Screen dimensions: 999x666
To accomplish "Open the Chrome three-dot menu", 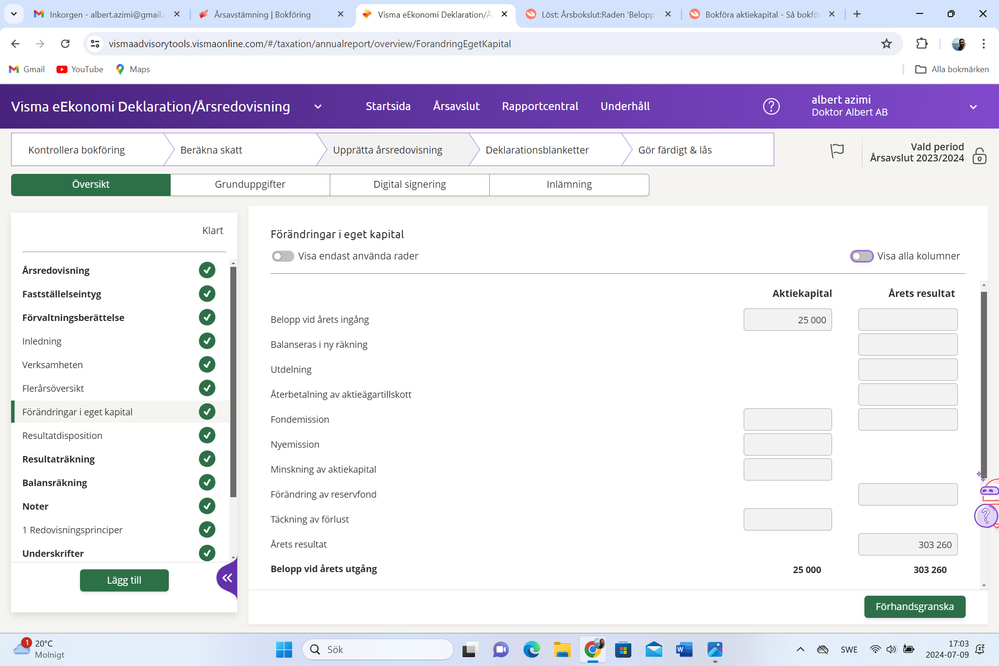I will coord(983,44).
